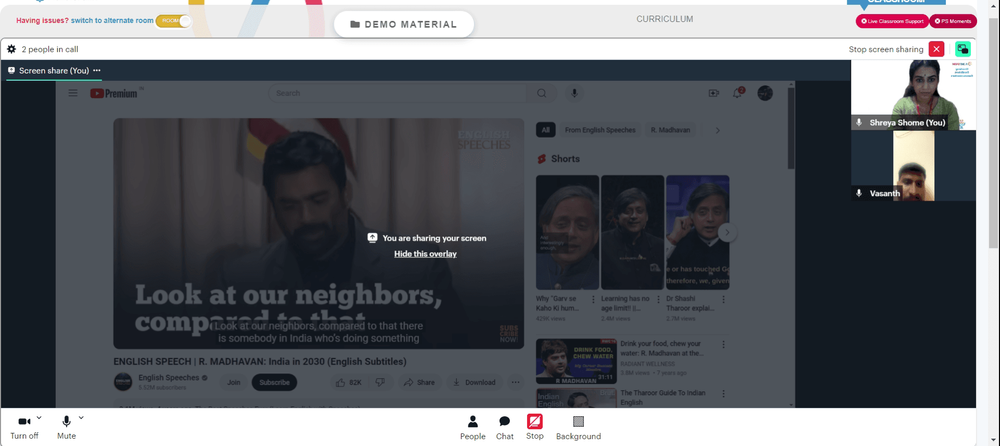Open the Chat panel
Screen dimensions: 1000x446
(x=504, y=427)
